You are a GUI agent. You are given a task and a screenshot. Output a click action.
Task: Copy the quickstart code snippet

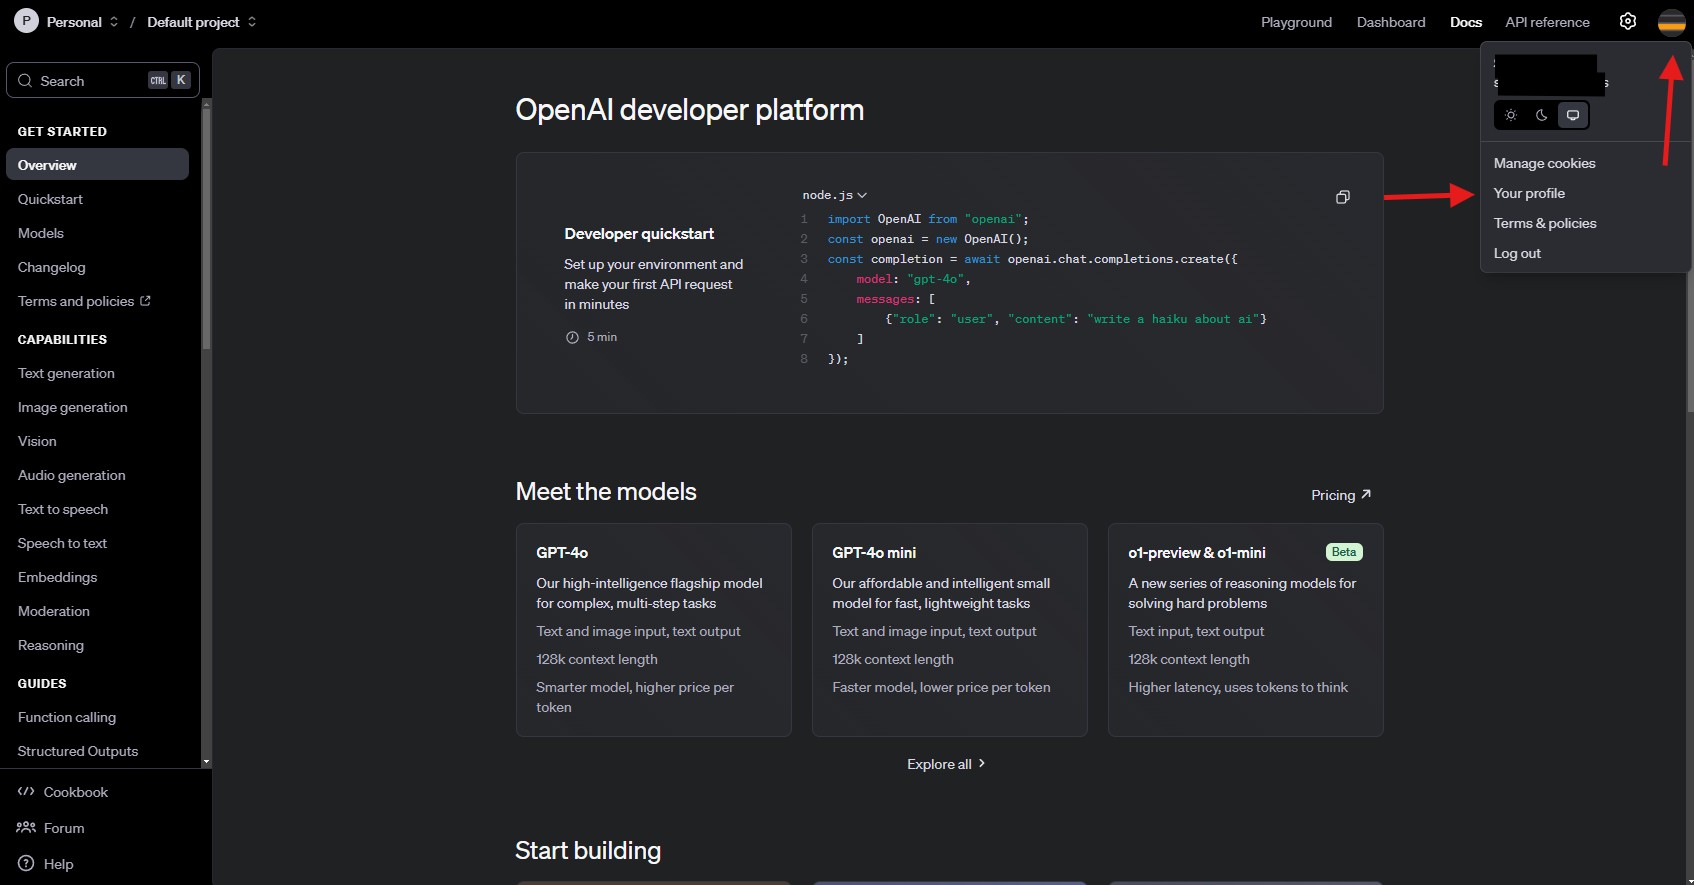pos(1342,197)
